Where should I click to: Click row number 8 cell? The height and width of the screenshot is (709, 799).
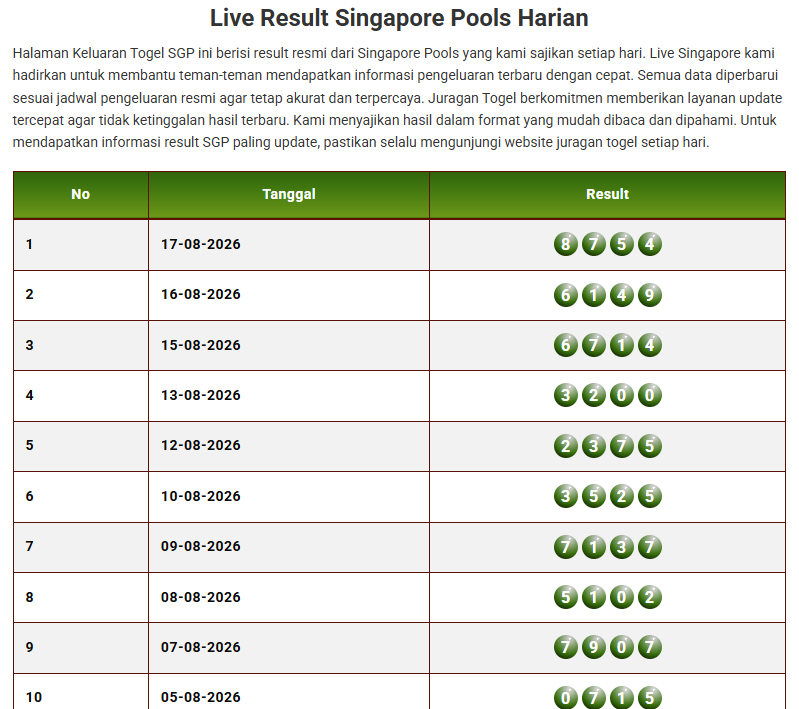coord(81,597)
